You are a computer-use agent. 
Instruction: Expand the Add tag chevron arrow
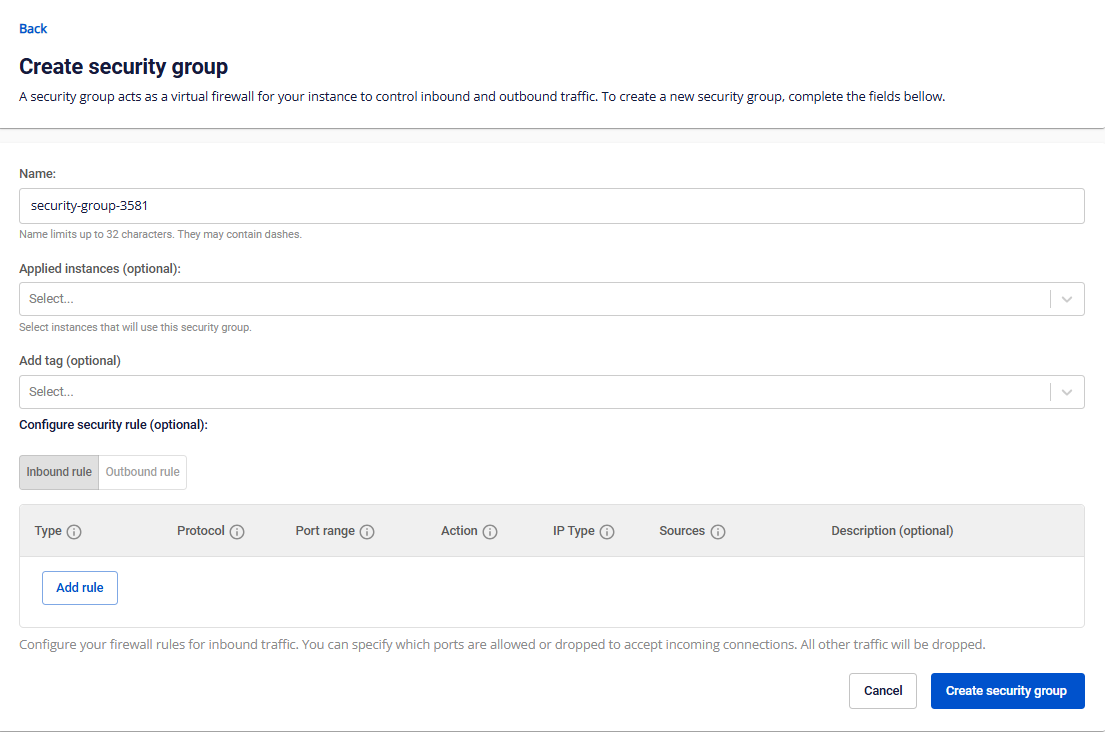tap(1067, 392)
